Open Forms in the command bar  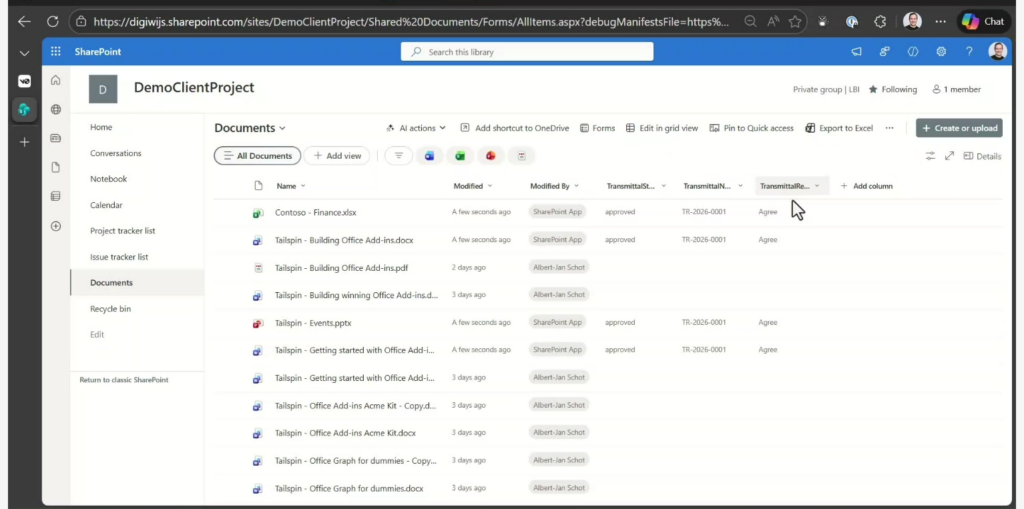point(598,128)
